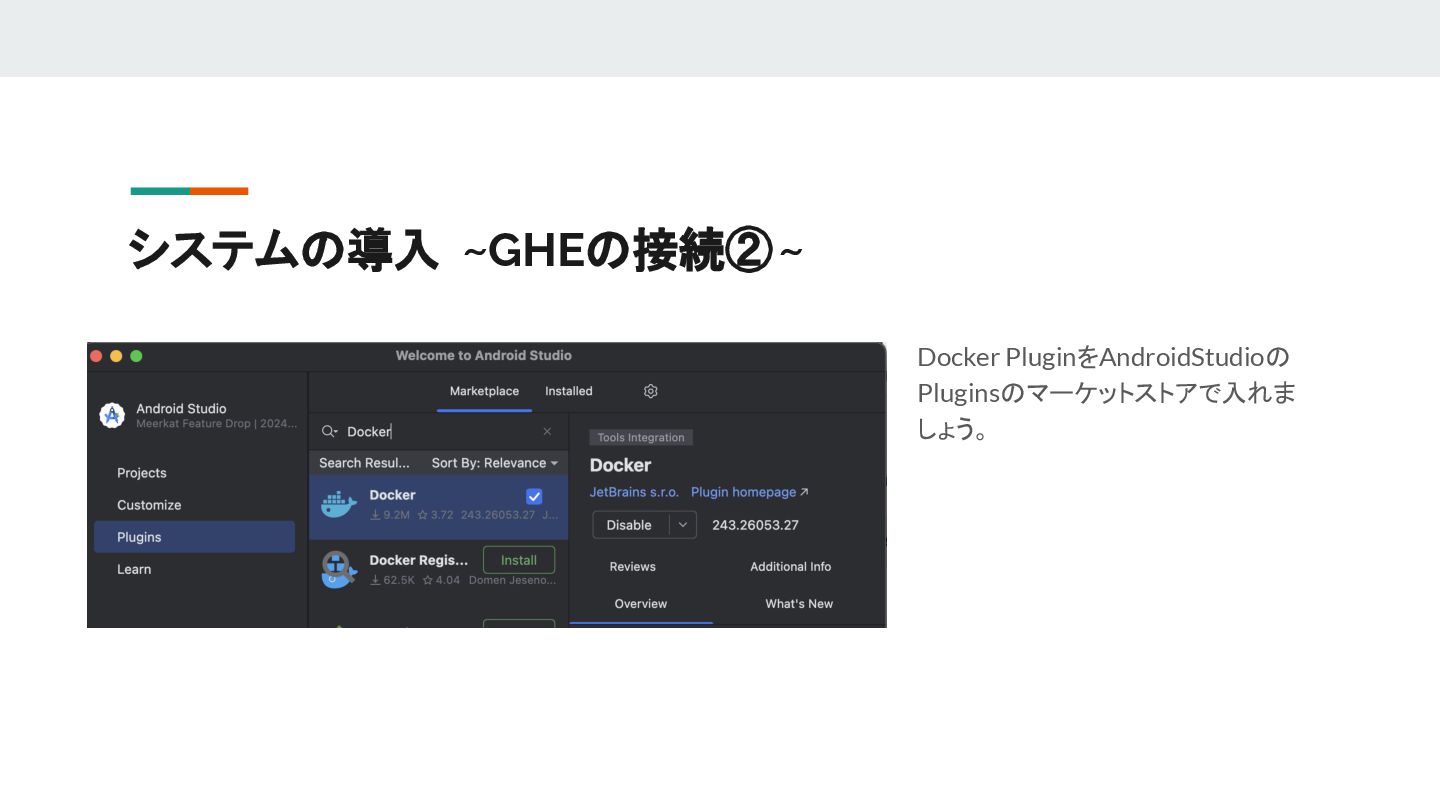Click the Docker heading in details pane

pos(620,465)
